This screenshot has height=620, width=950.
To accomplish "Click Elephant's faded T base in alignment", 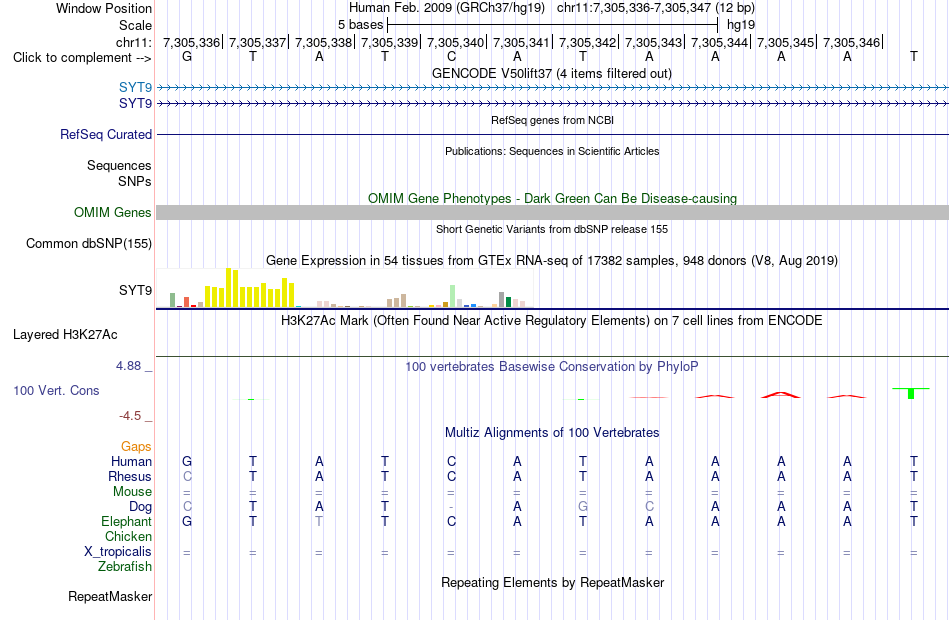I will 319,522.
